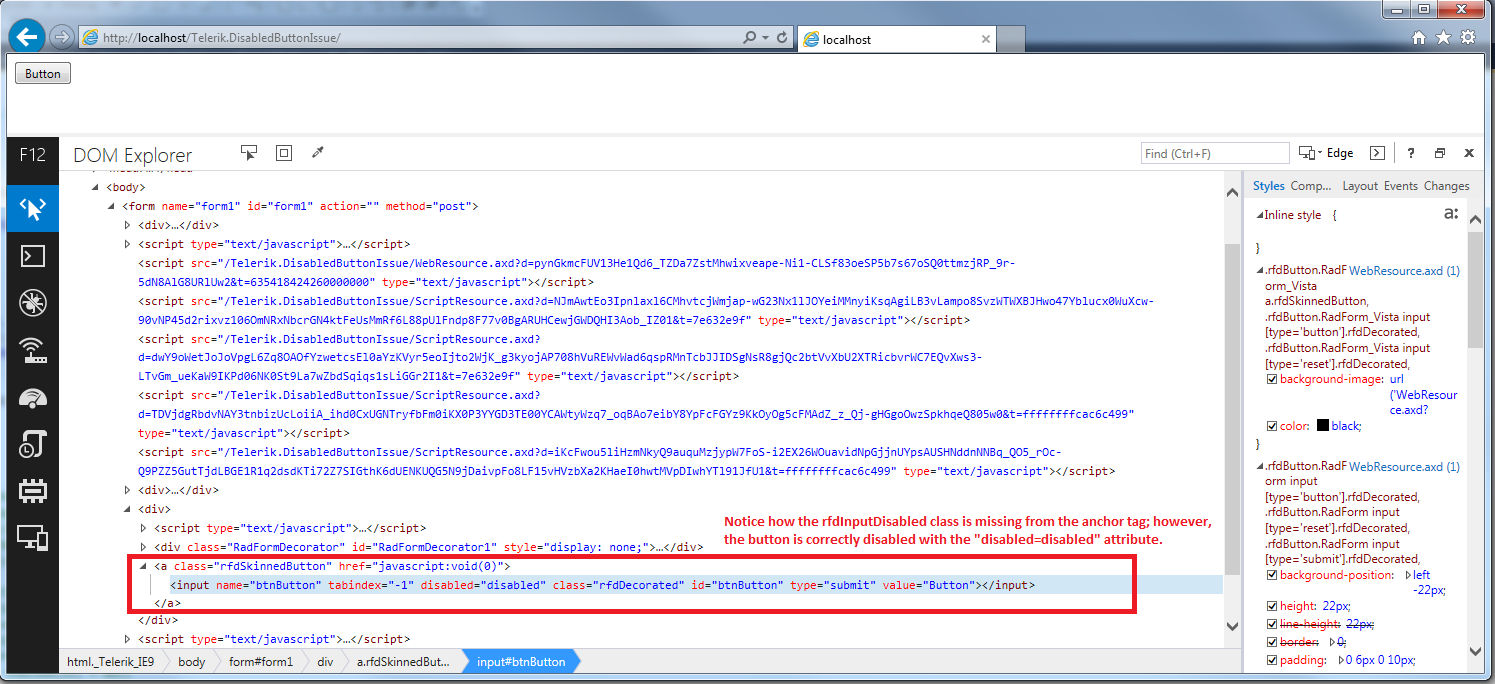Toggle the border: 0 property checkbox
The height and width of the screenshot is (684, 1495).
pyautogui.click(x=1272, y=641)
